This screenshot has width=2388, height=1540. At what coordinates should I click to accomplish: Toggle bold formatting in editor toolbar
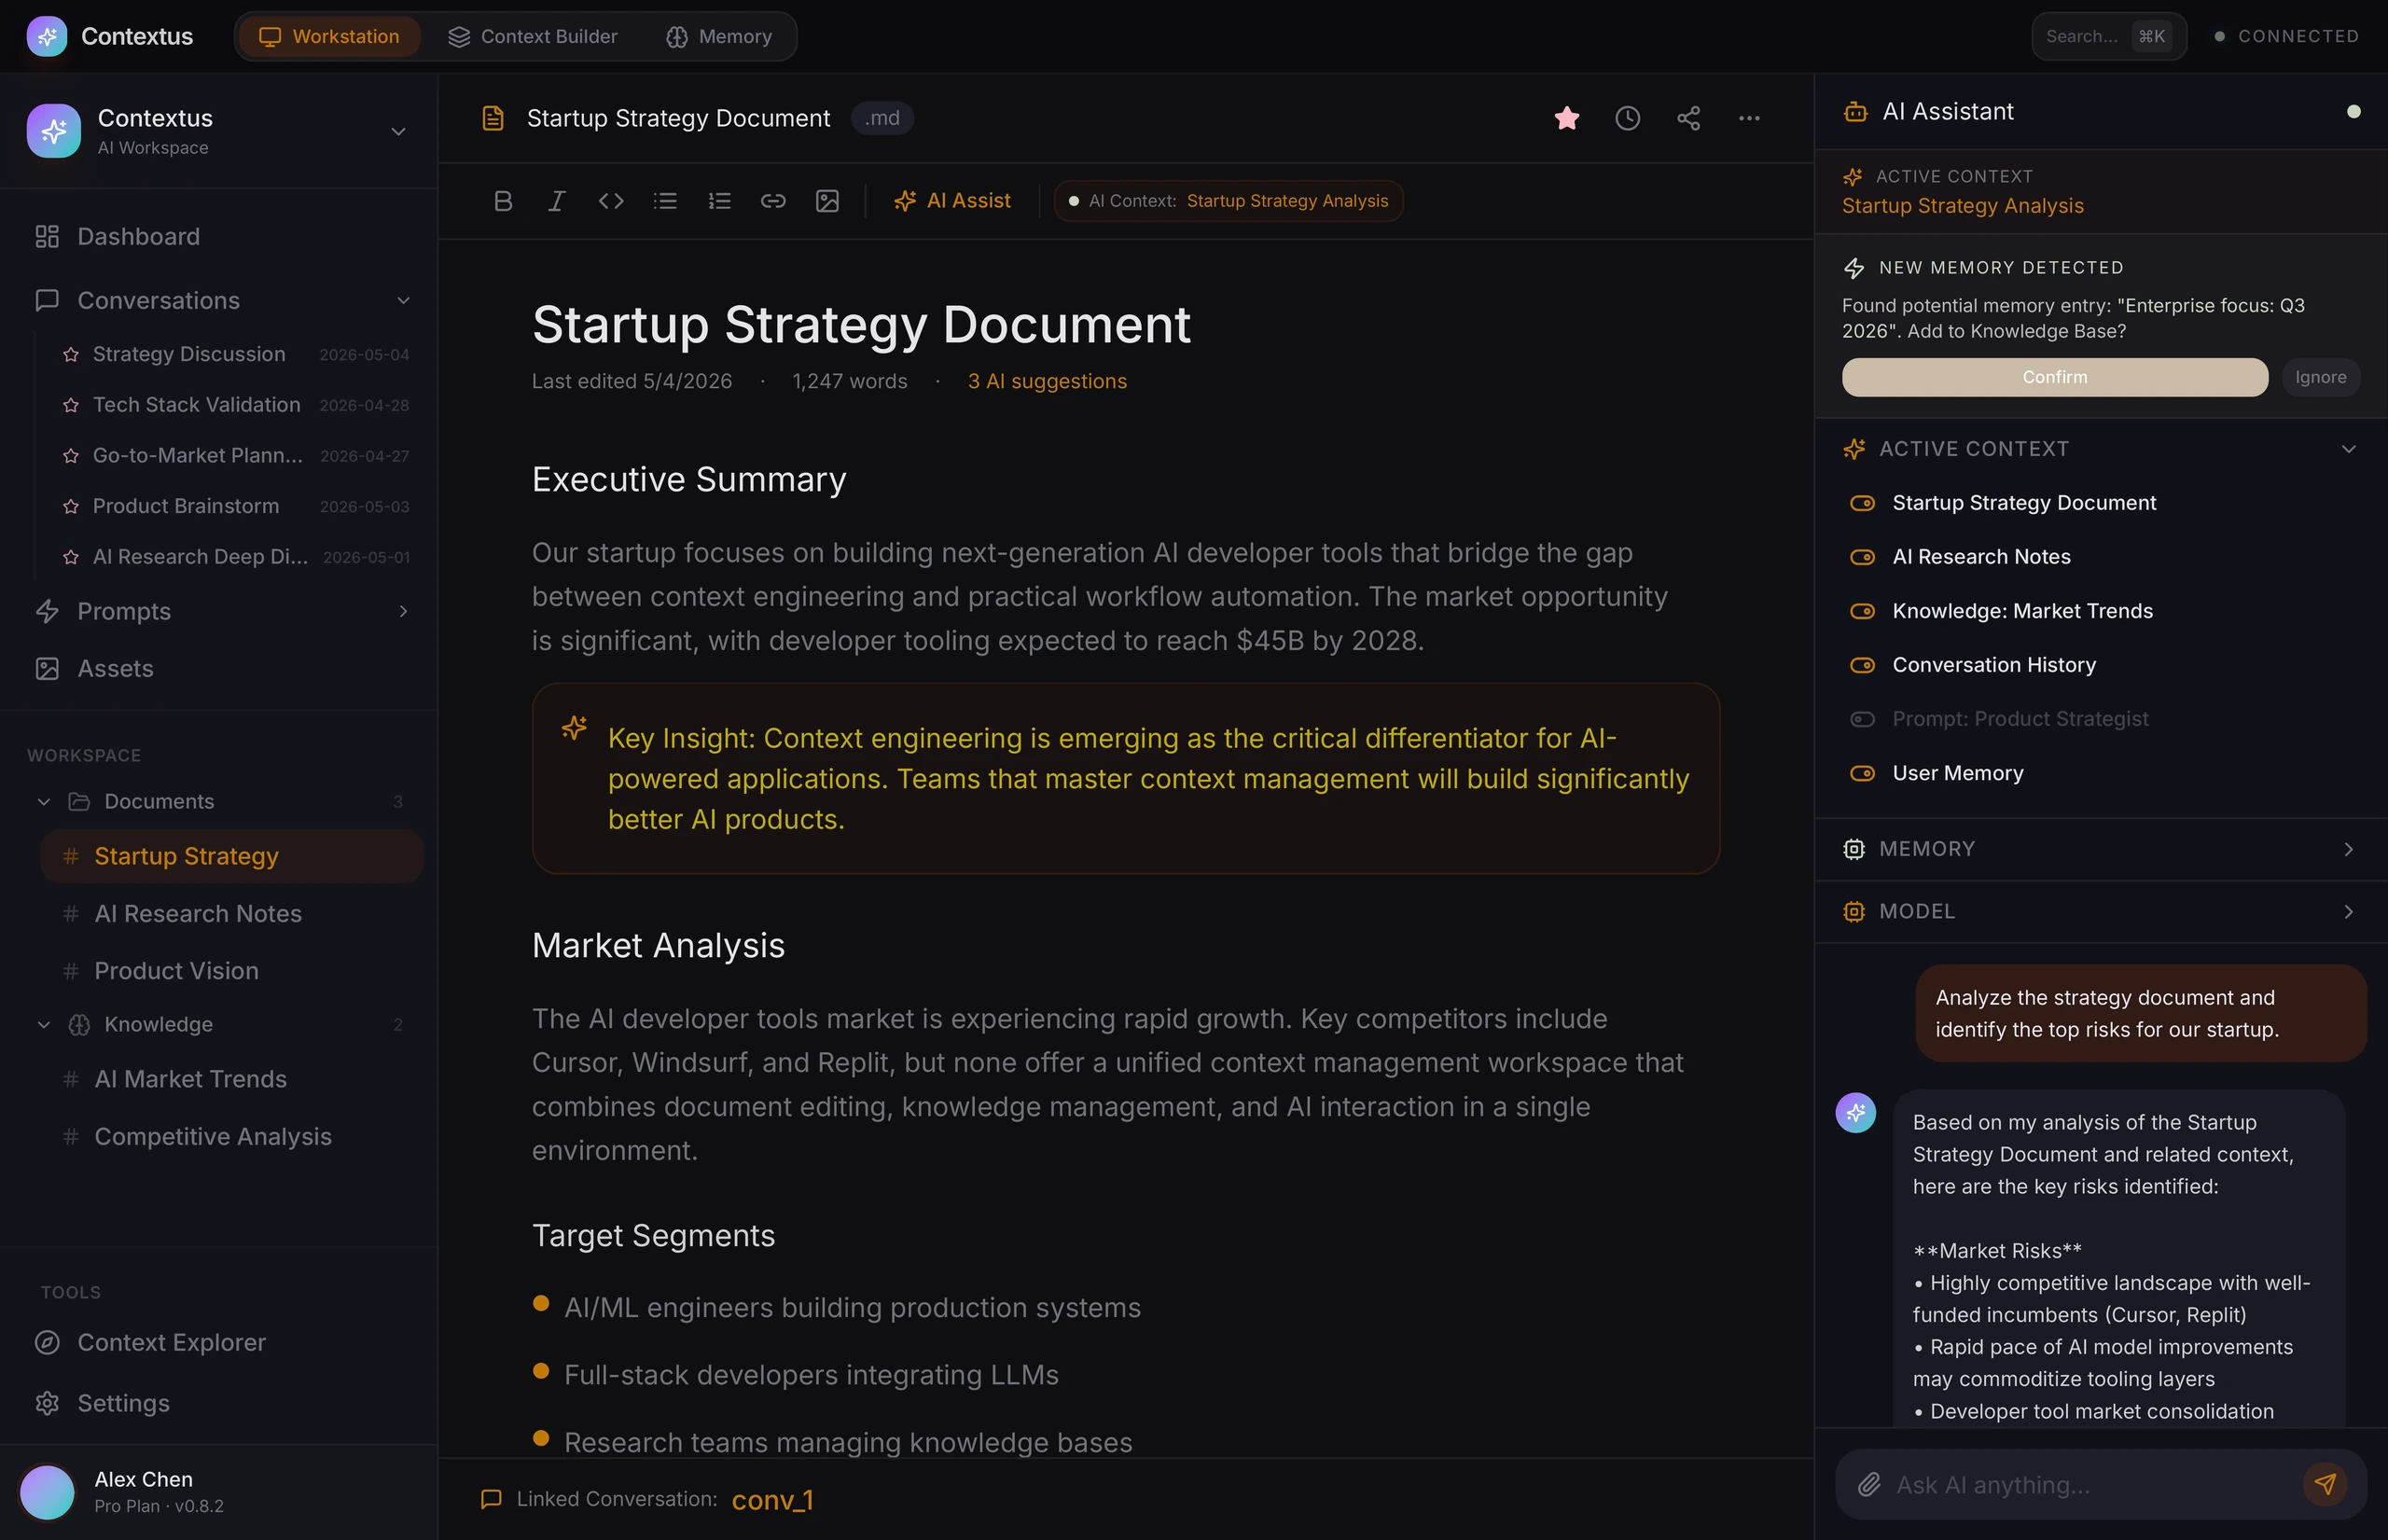point(503,201)
